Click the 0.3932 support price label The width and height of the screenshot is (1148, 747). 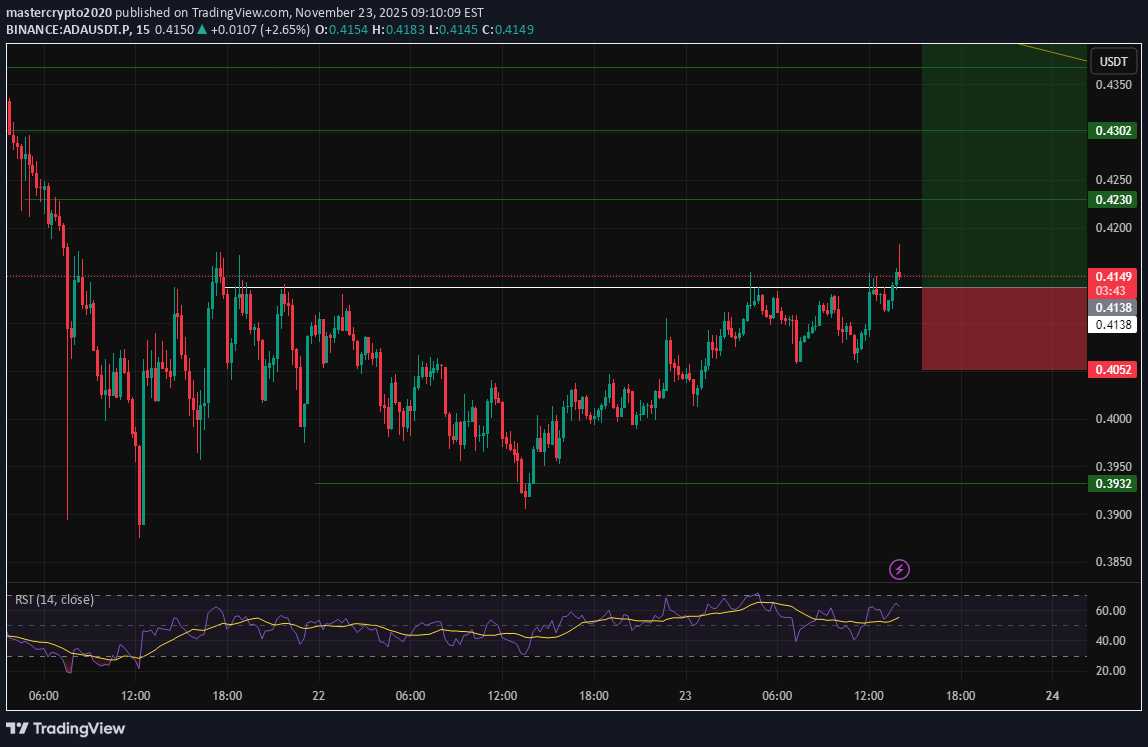click(1113, 484)
